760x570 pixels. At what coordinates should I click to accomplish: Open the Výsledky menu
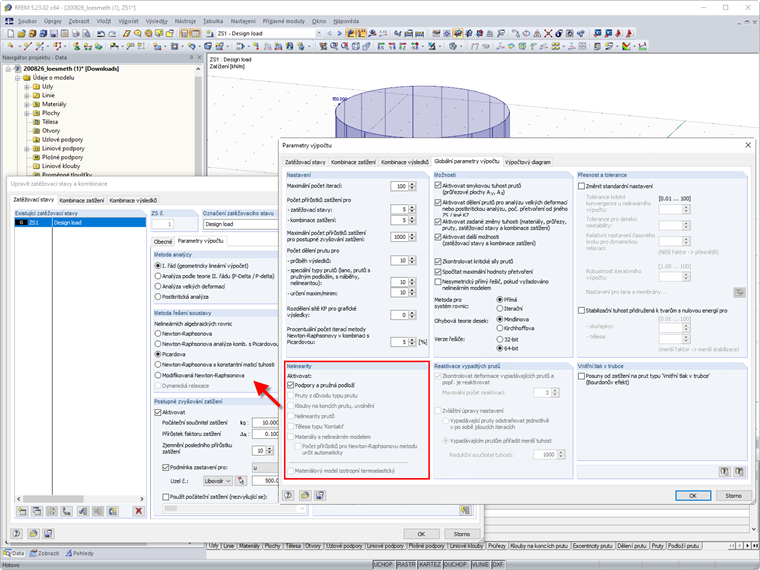(x=157, y=21)
